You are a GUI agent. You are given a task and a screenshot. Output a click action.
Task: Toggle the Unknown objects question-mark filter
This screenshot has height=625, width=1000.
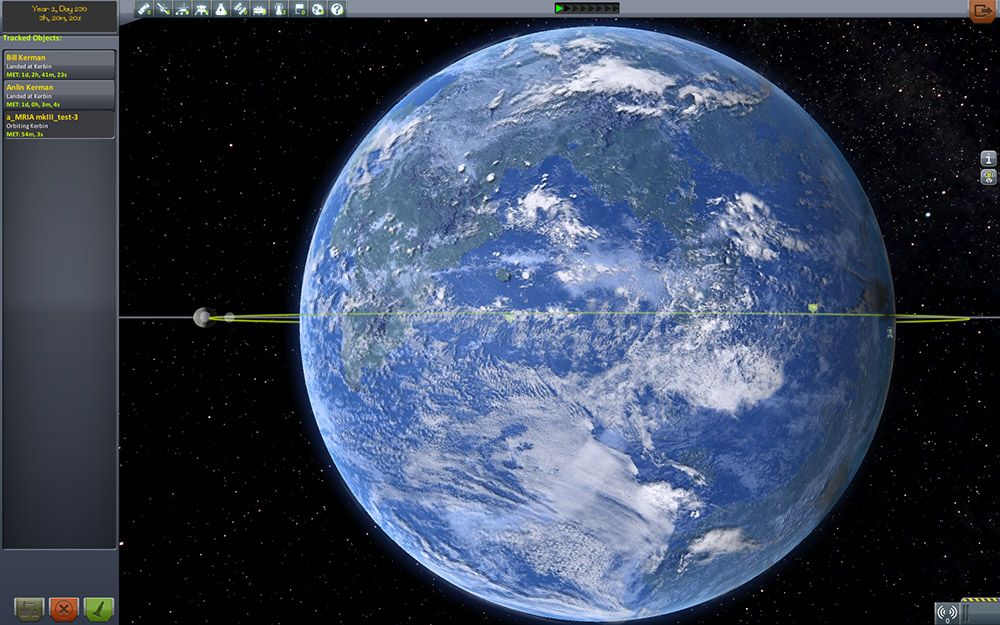pos(337,9)
